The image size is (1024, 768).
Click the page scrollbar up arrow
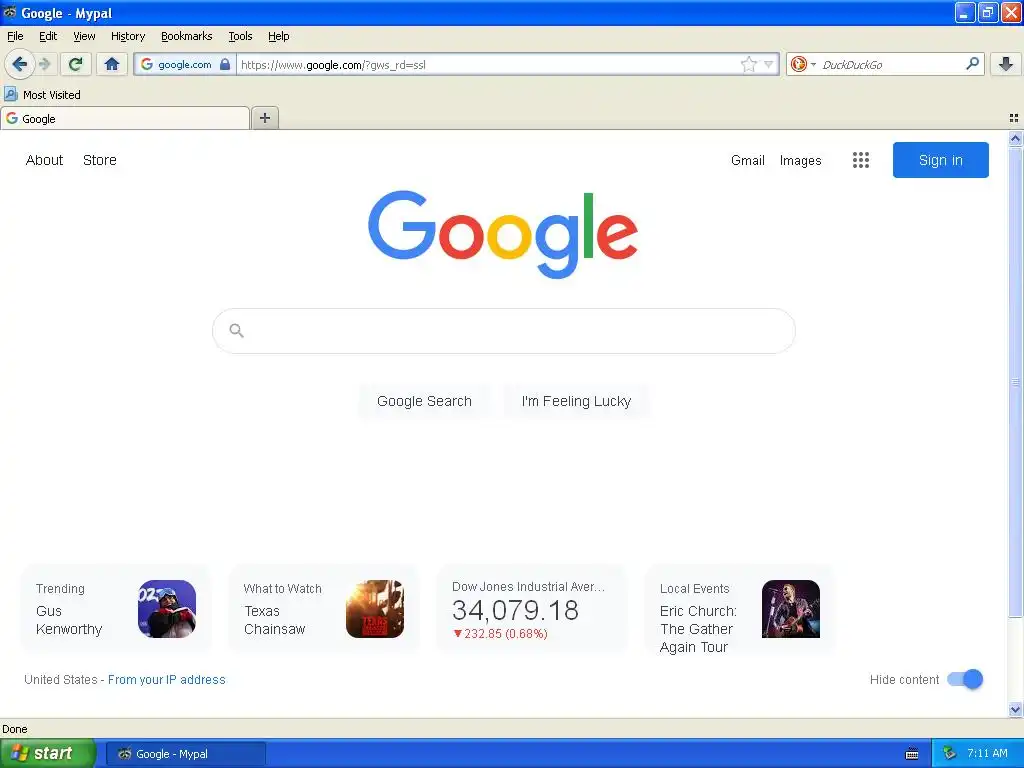pos(1015,138)
